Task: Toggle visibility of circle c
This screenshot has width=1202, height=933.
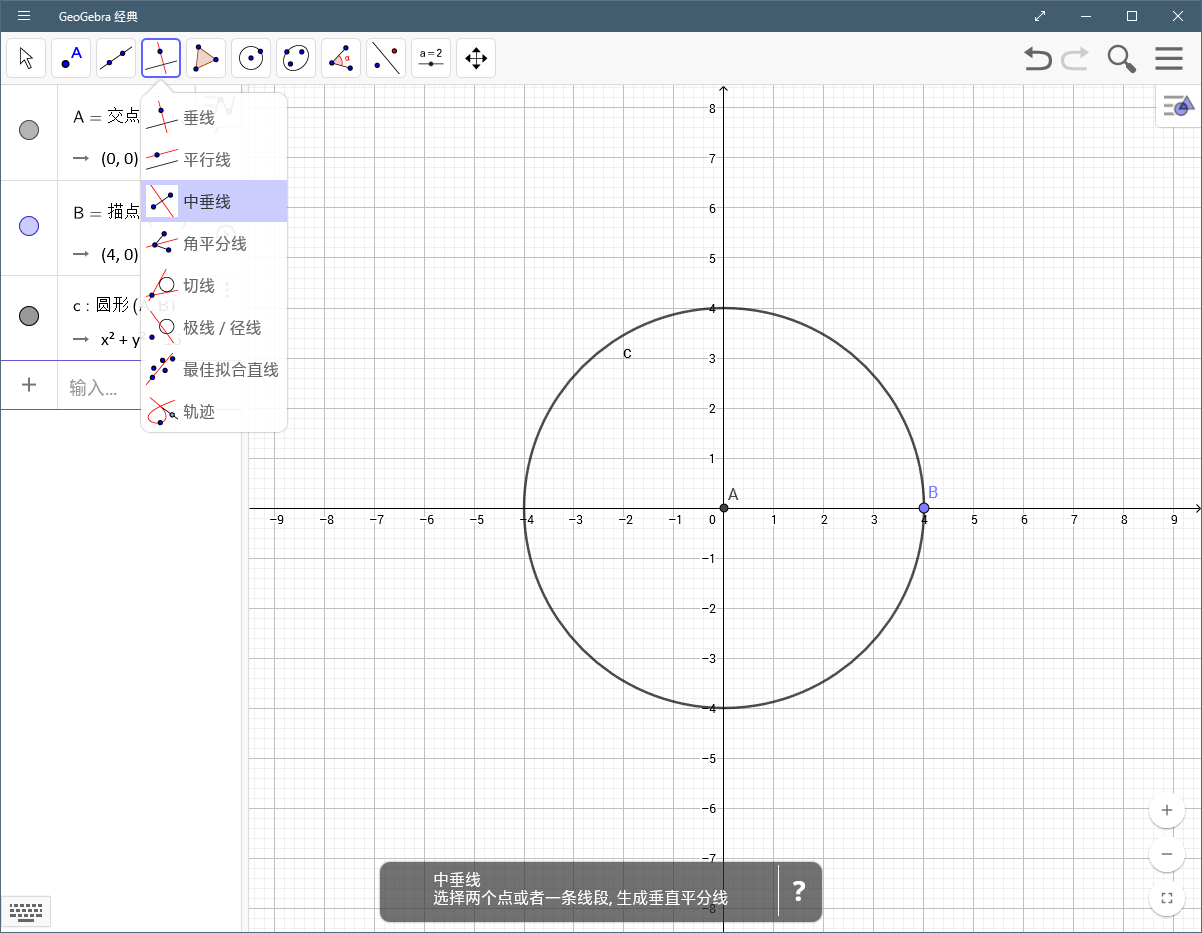Action: click(x=29, y=316)
